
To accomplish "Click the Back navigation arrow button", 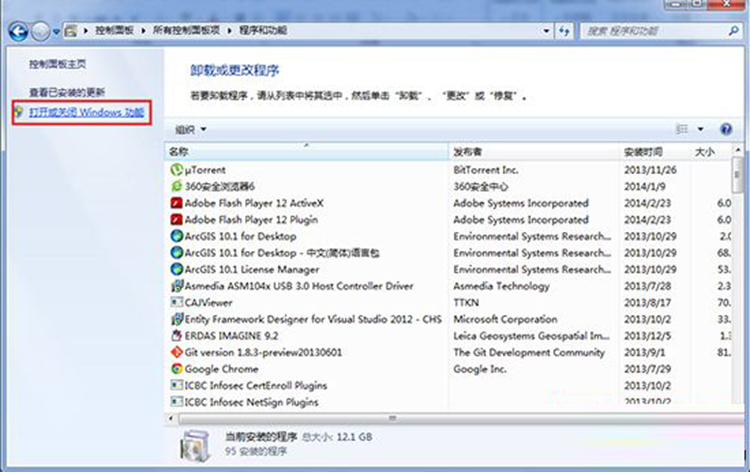I will point(18,32).
